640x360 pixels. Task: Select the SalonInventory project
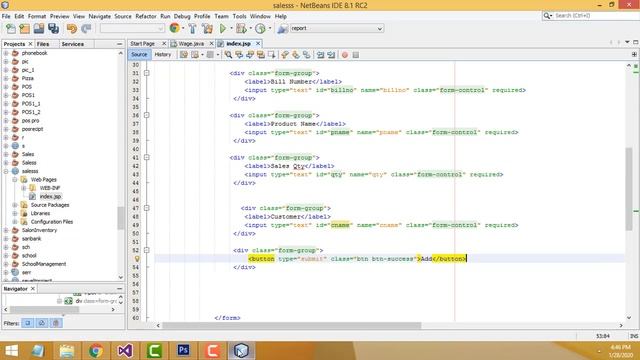click(39, 230)
